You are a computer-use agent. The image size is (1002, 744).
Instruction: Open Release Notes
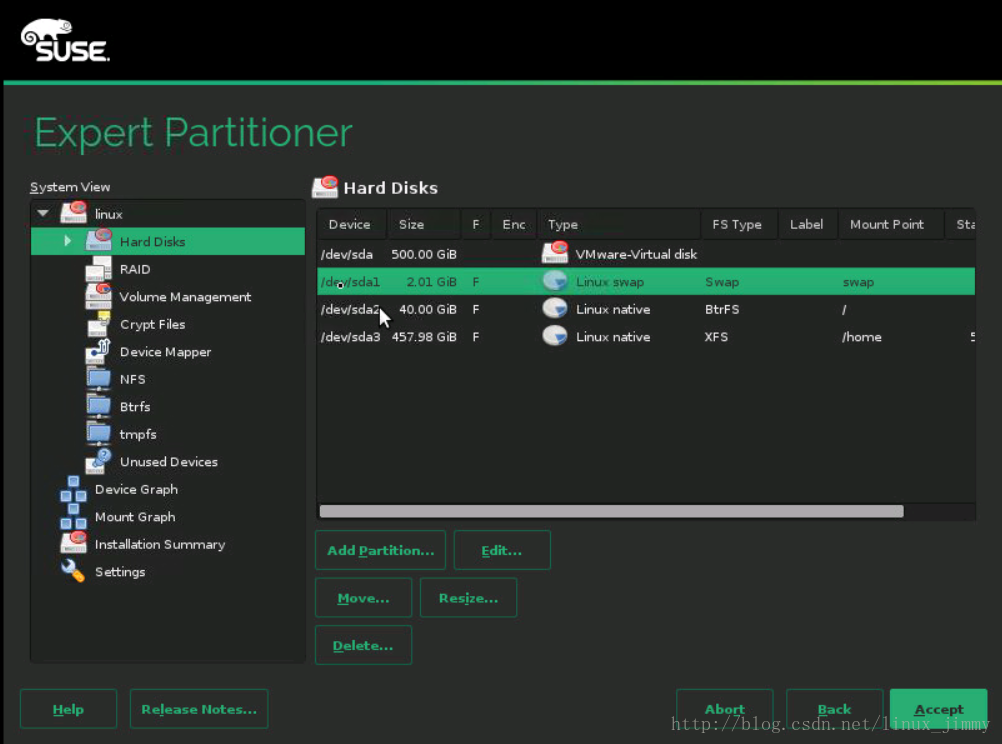199,709
